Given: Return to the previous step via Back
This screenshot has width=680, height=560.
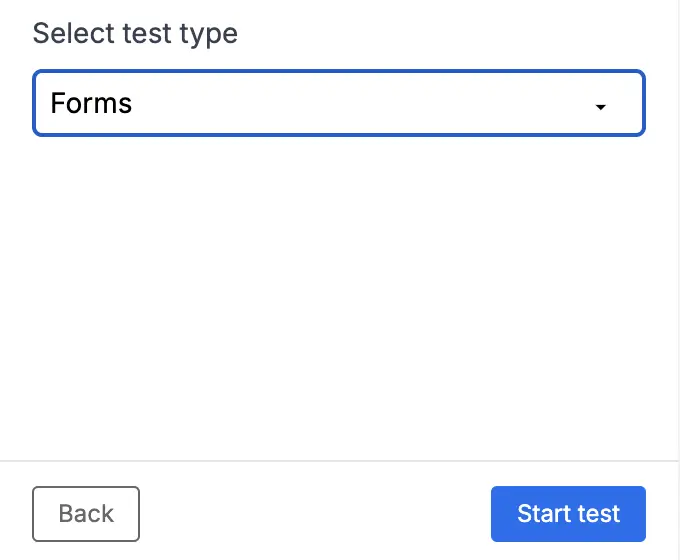Looking at the screenshot, I should pyautogui.click(x=86, y=514).
